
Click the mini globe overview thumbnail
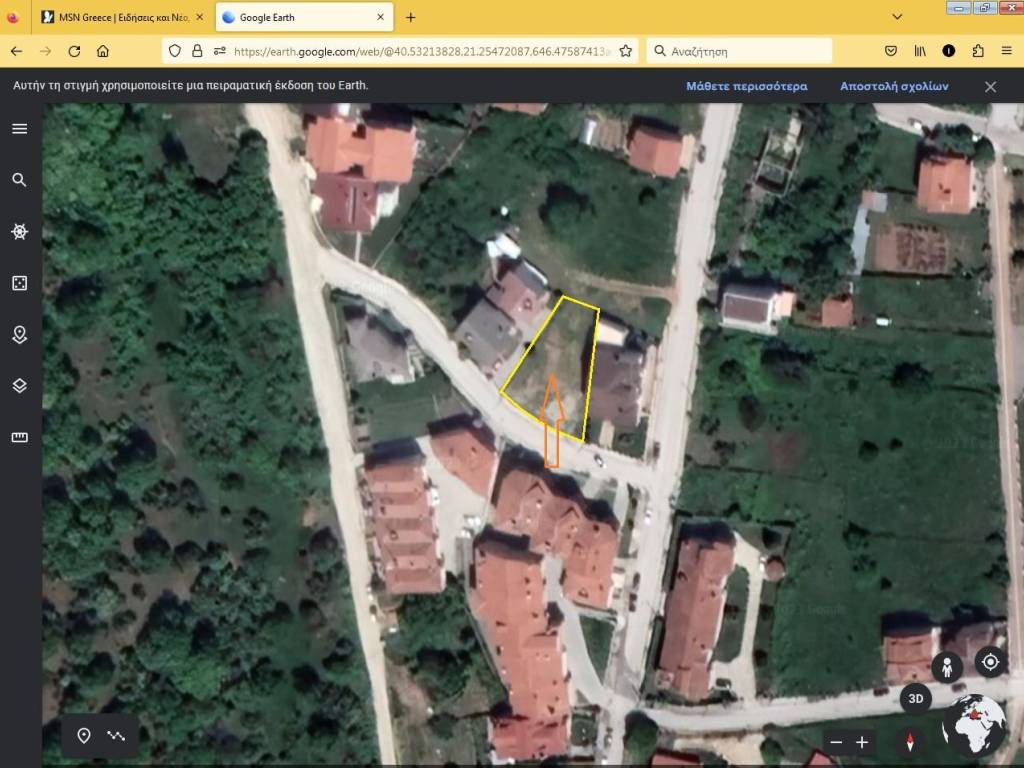coord(974,724)
